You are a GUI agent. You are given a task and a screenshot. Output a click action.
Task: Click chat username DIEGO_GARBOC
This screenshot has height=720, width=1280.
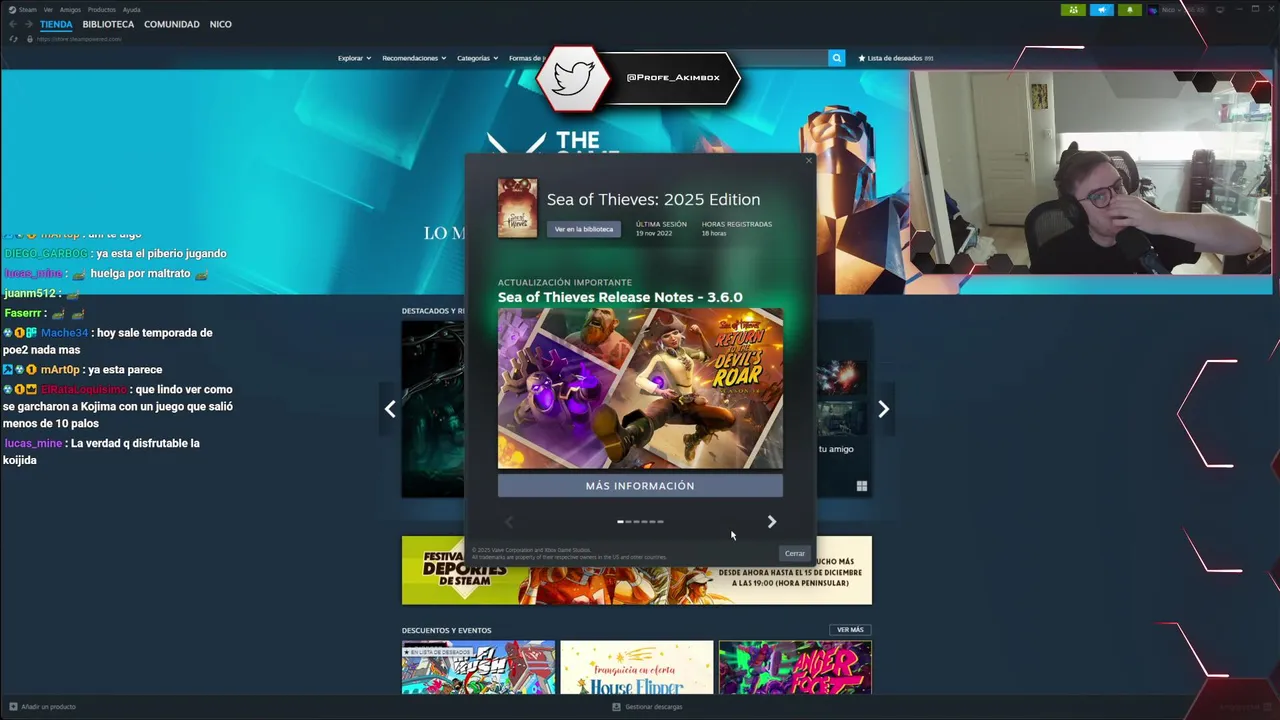[46, 254]
